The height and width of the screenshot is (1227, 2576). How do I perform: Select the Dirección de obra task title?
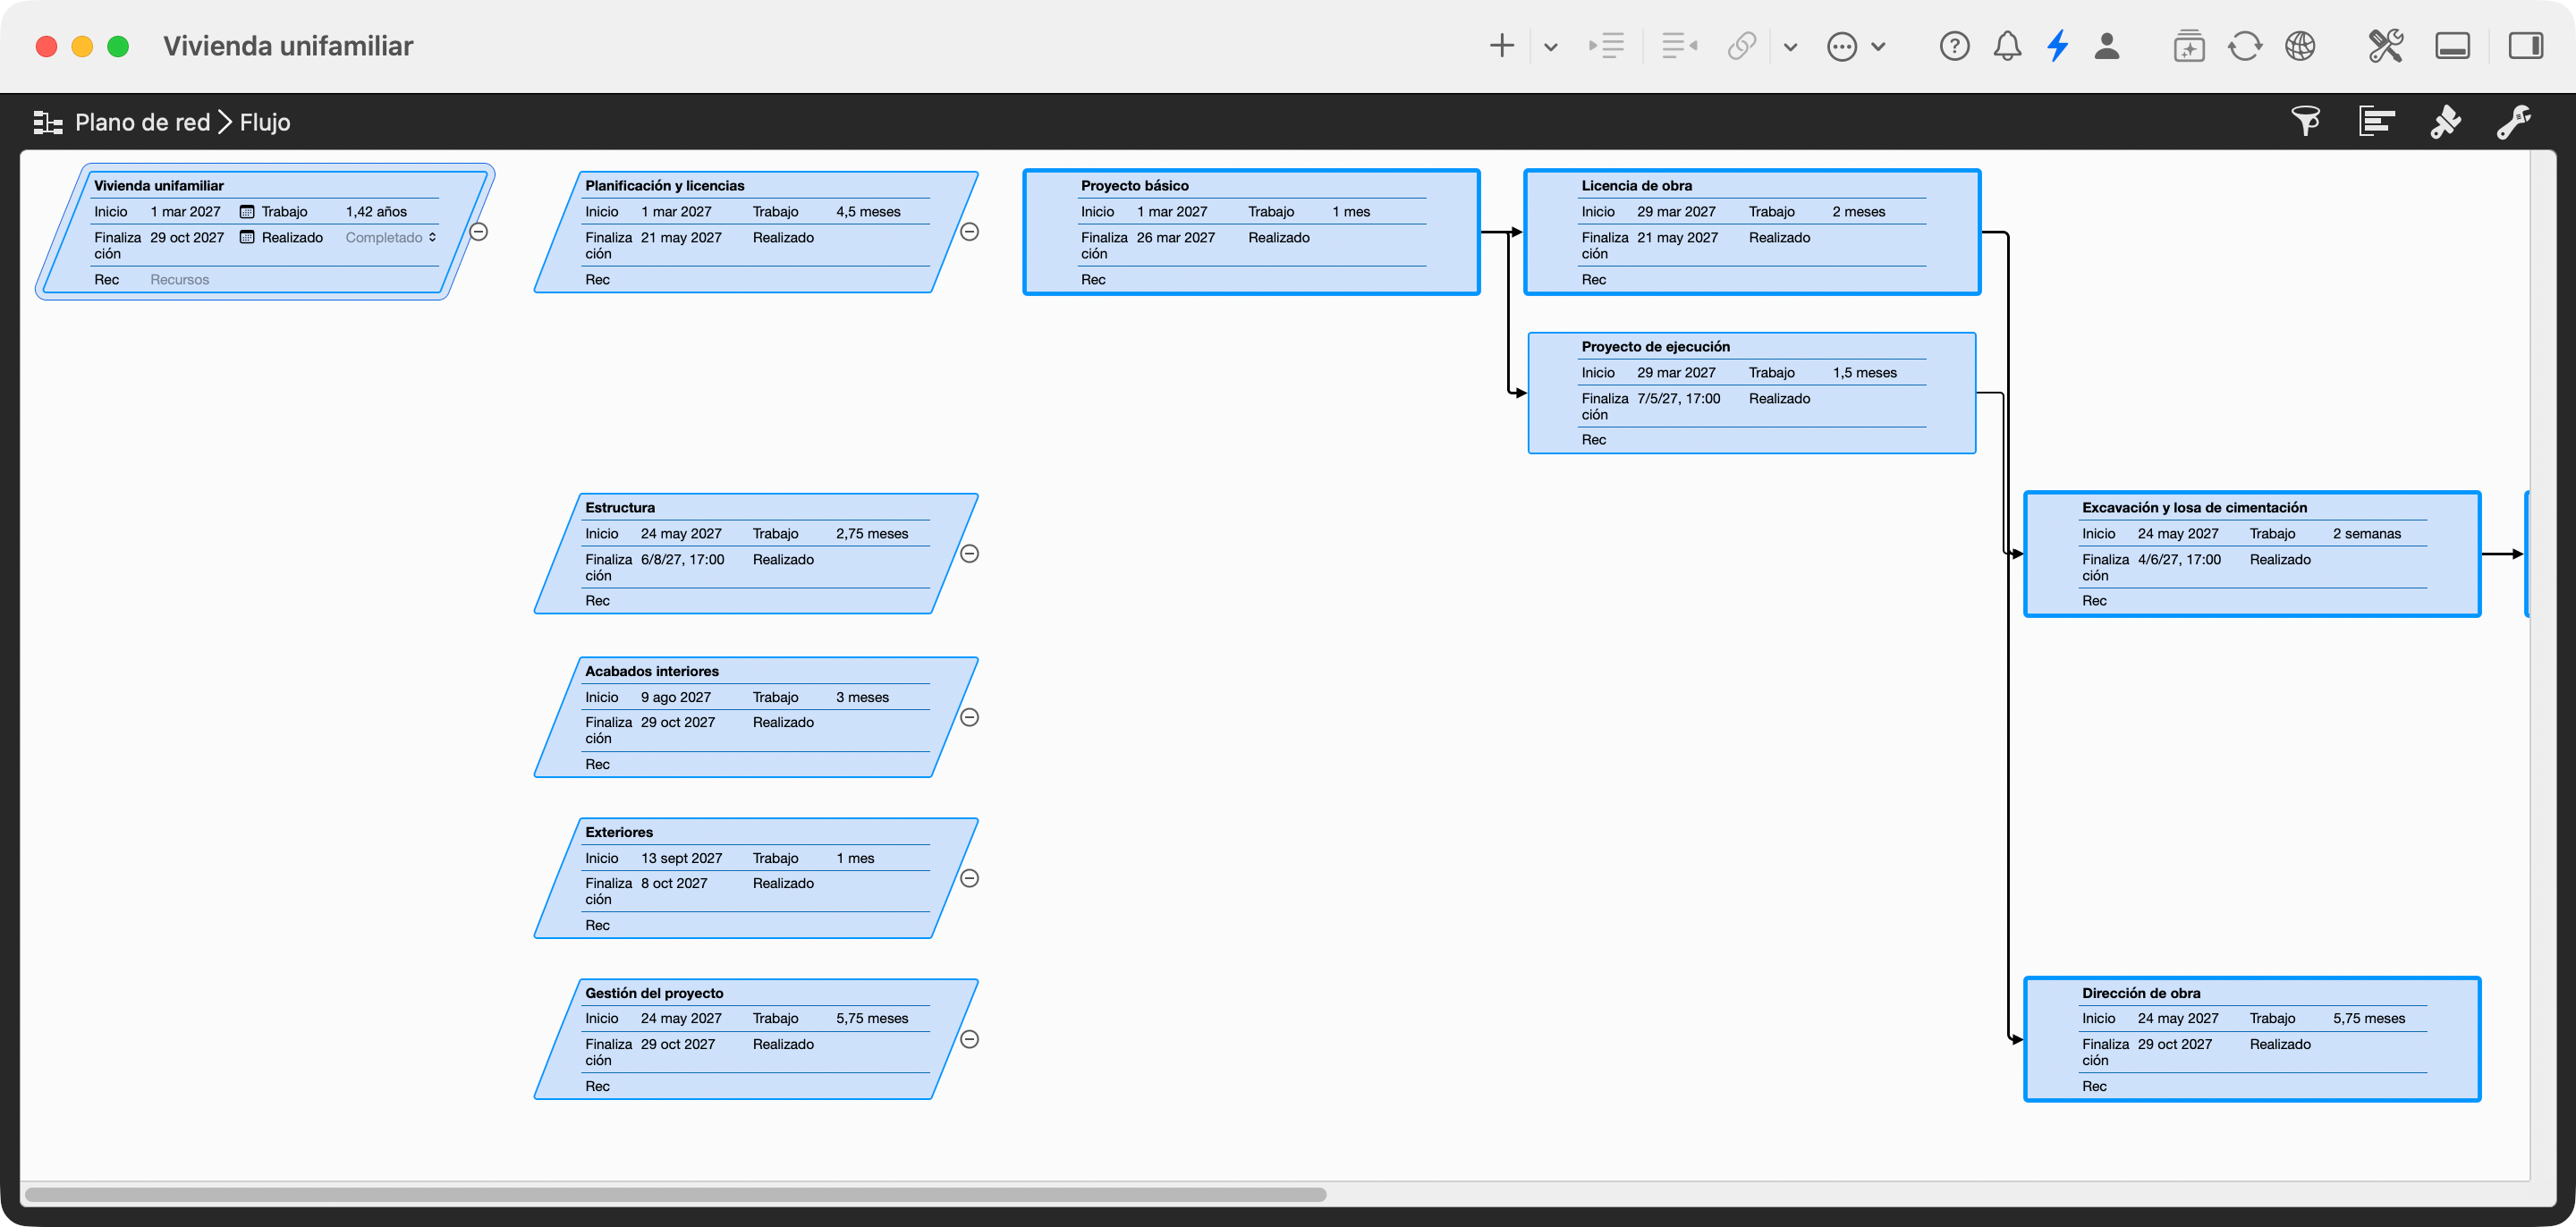click(2141, 993)
